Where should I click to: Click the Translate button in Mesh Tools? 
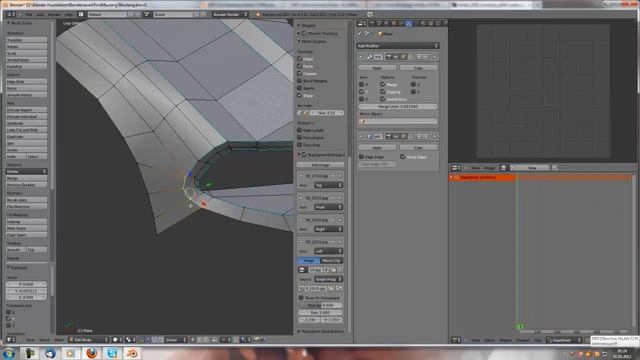tap(27, 40)
